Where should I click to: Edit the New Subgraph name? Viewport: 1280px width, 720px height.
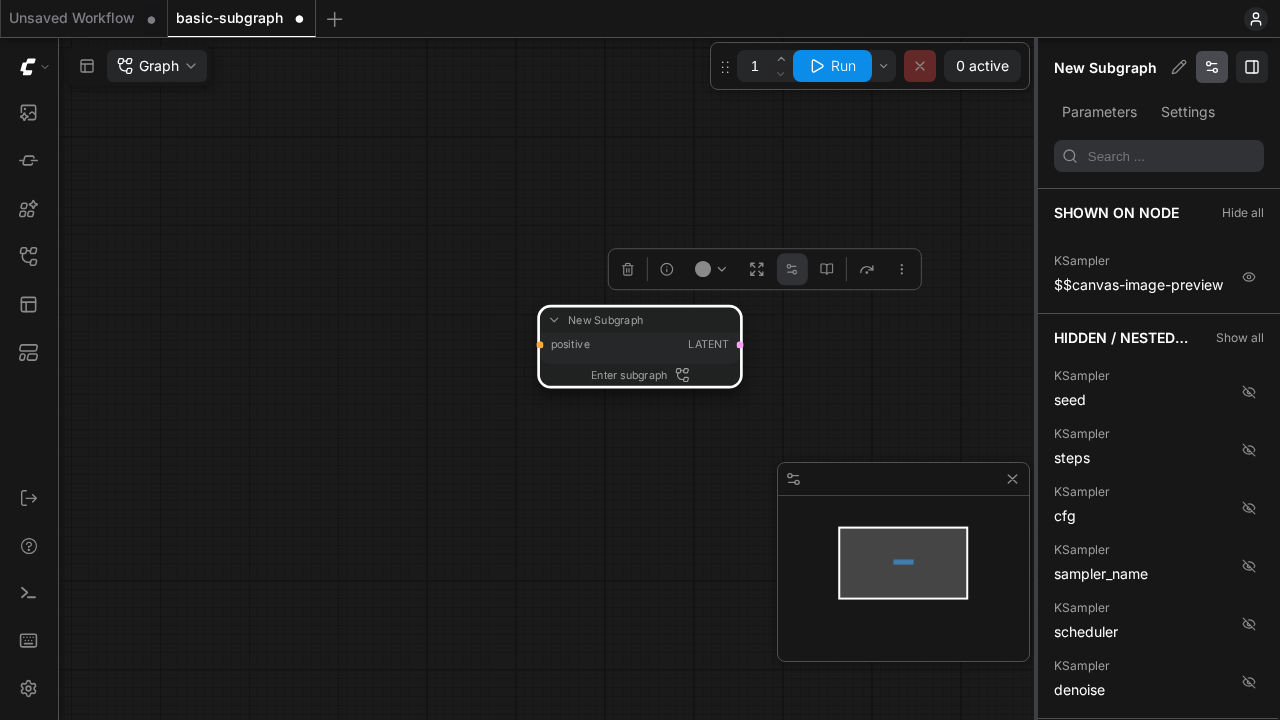[1179, 67]
